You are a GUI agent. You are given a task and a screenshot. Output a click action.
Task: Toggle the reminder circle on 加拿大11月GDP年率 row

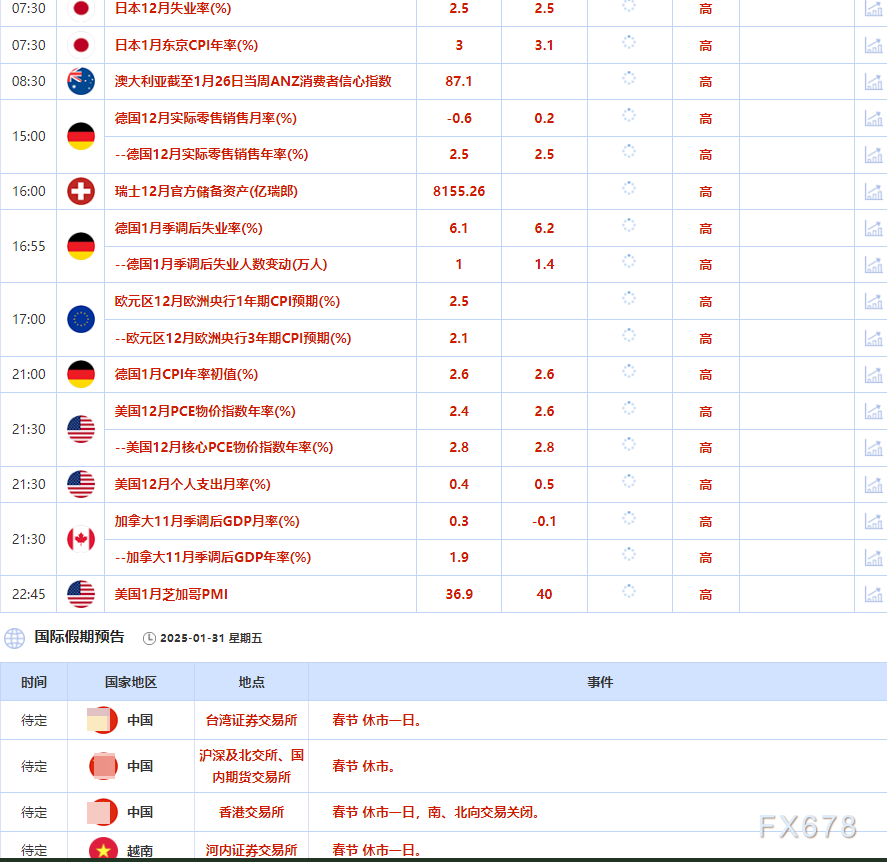tap(629, 557)
